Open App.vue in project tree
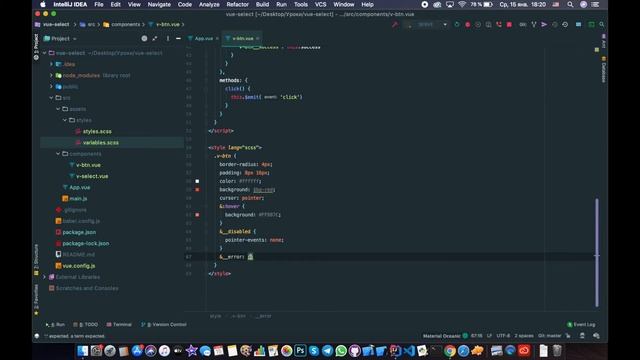The image size is (640, 360). [79, 187]
